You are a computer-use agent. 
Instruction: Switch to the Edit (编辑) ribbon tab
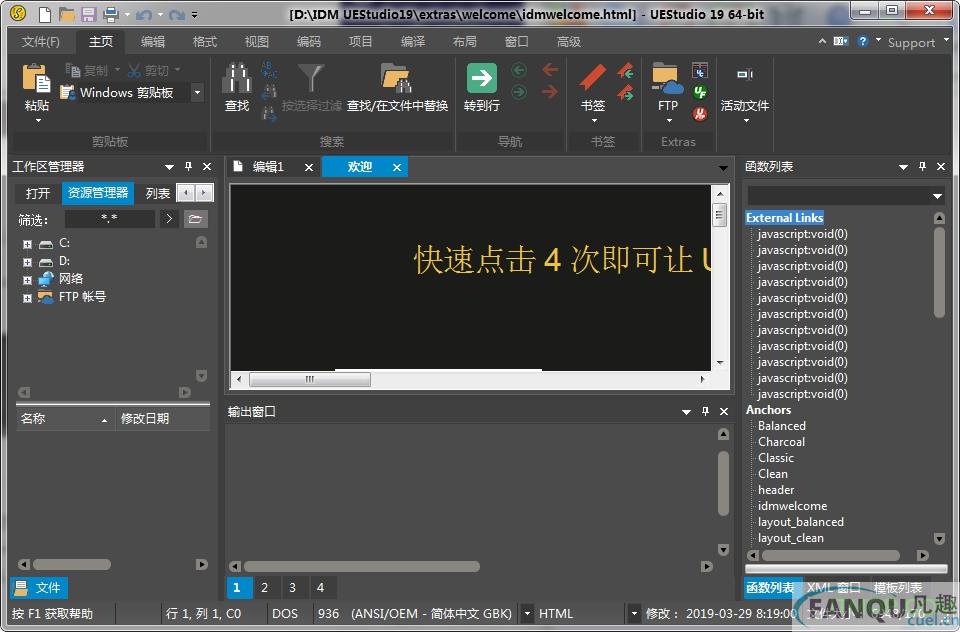(152, 42)
